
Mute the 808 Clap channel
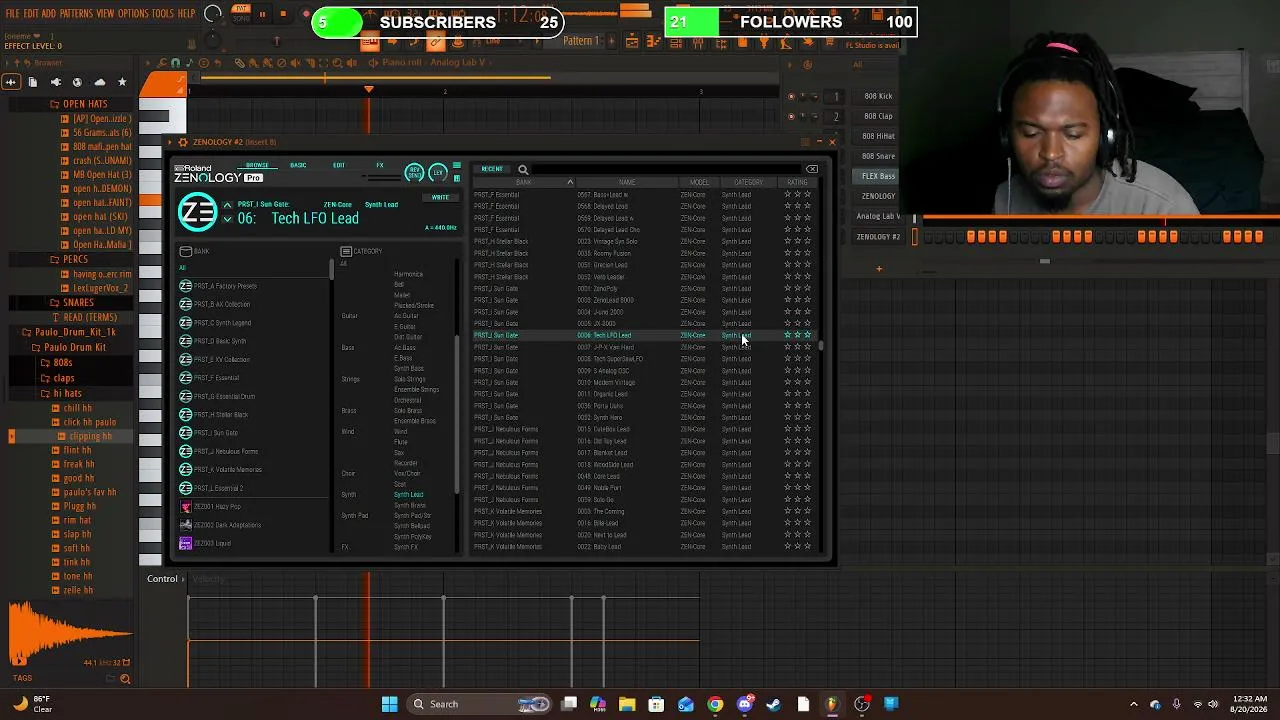tap(791, 116)
